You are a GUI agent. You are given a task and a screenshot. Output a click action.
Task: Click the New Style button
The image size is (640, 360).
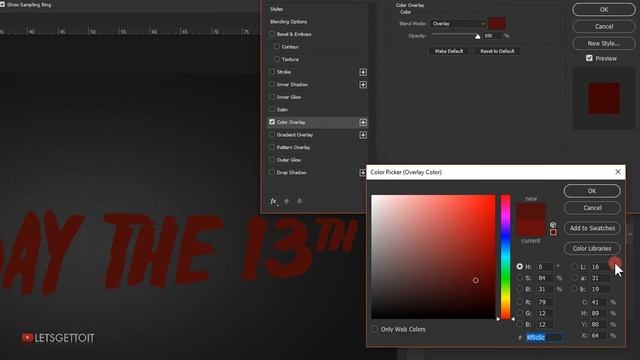pyautogui.click(x=604, y=43)
